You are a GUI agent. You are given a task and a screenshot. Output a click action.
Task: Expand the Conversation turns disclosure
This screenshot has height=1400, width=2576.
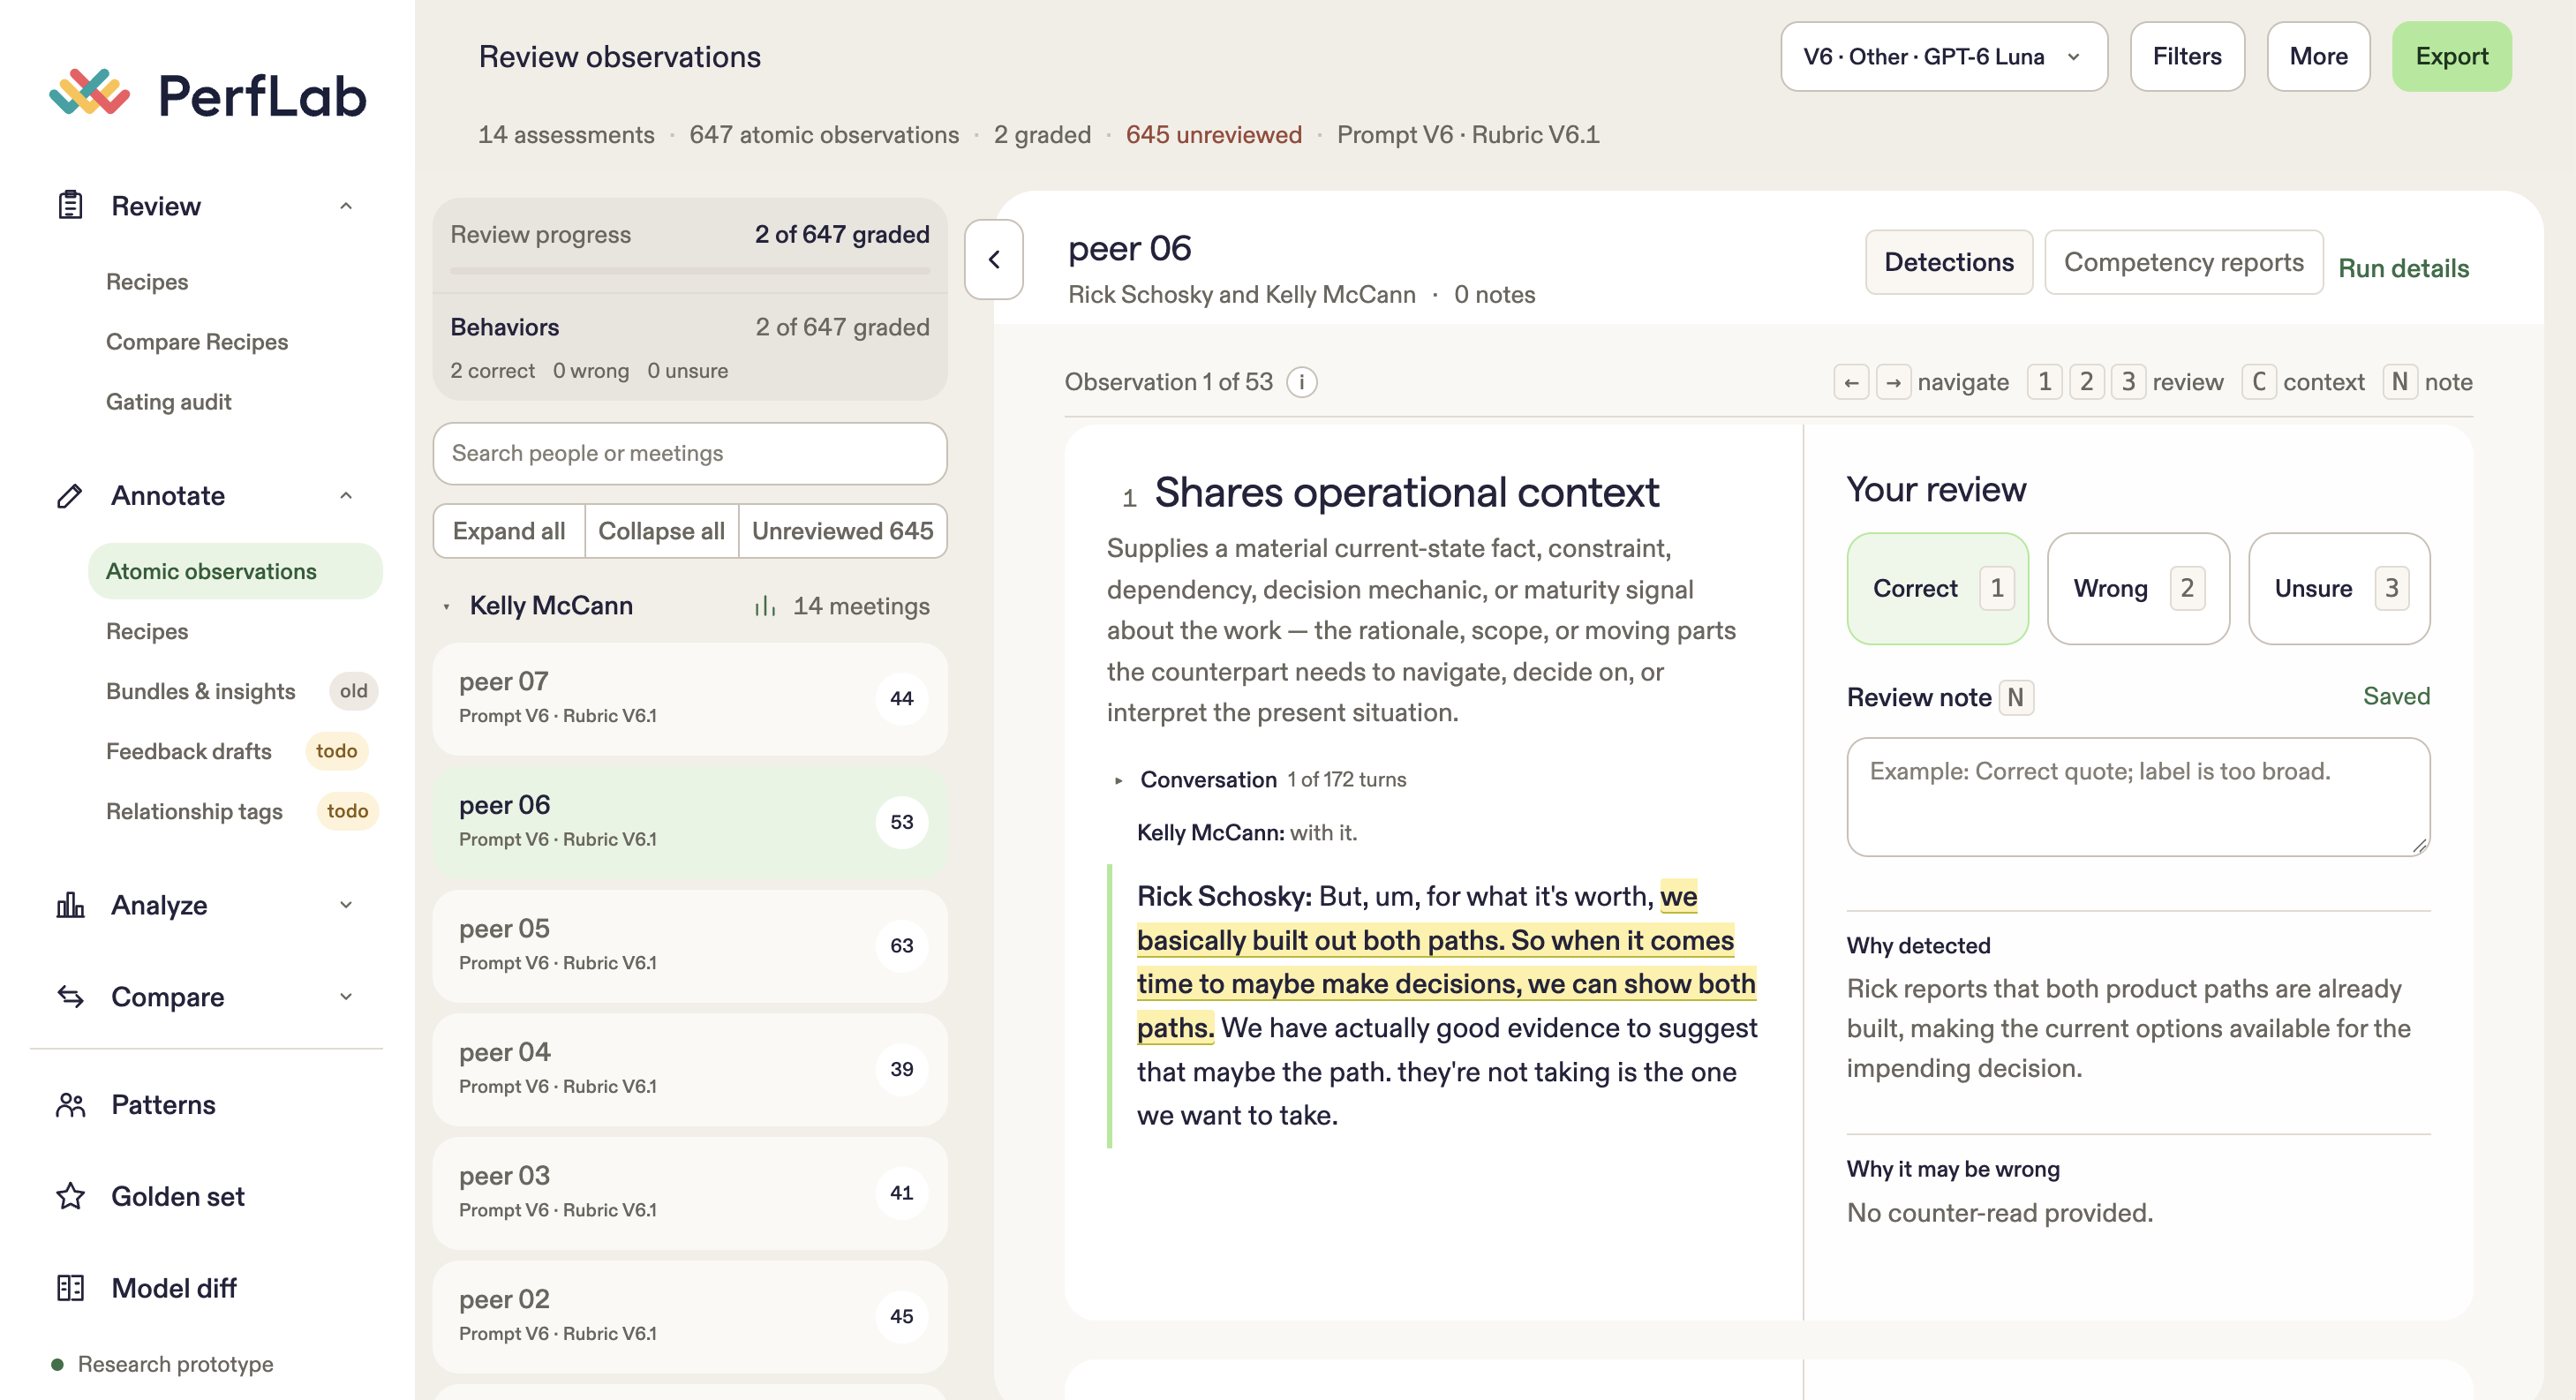point(1119,780)
